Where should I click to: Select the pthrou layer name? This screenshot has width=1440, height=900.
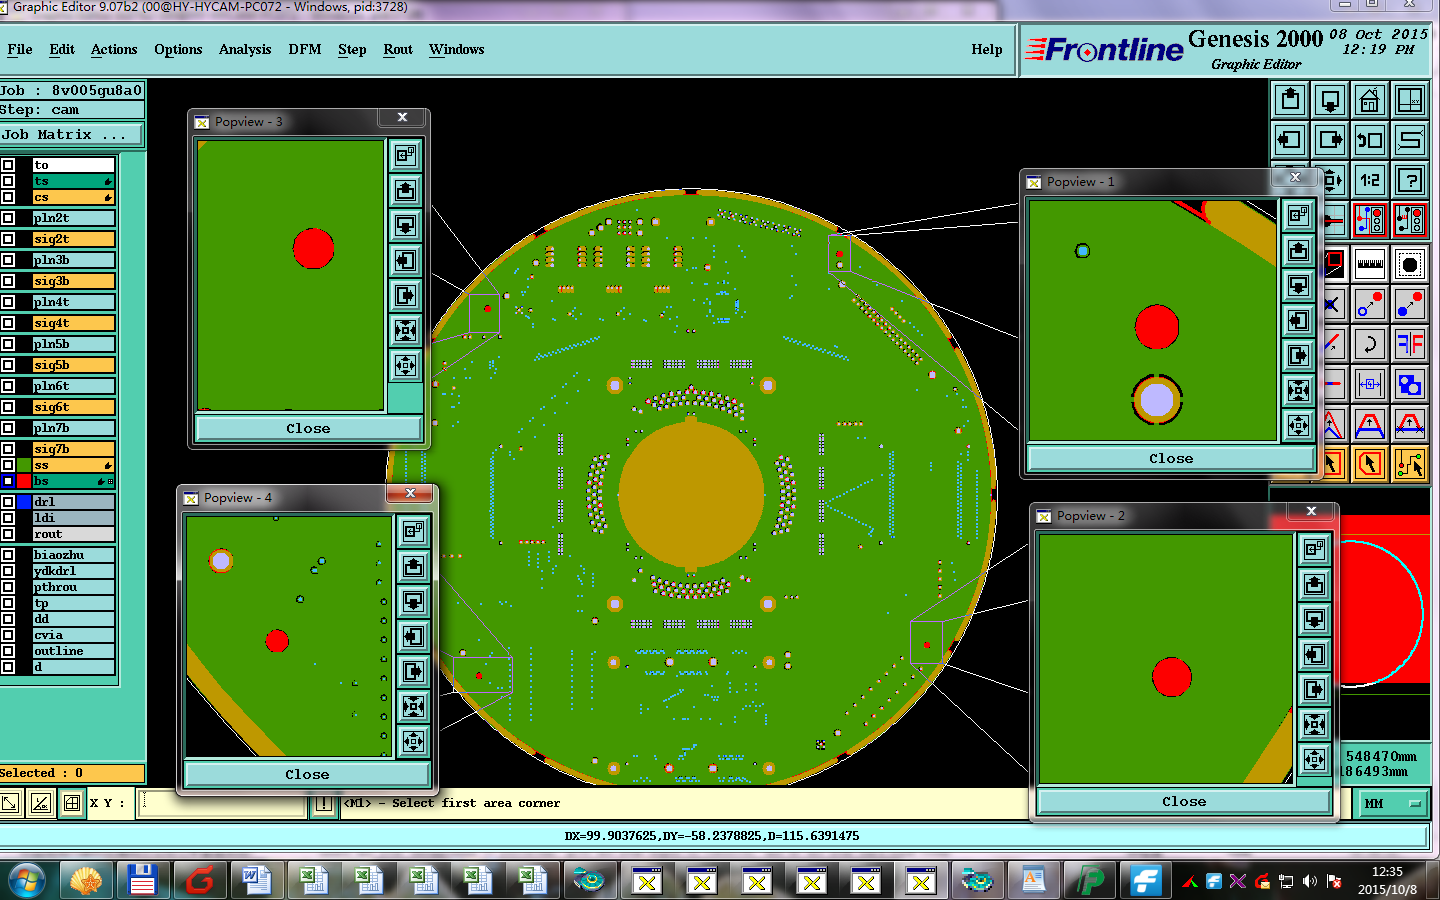[73, 587]
